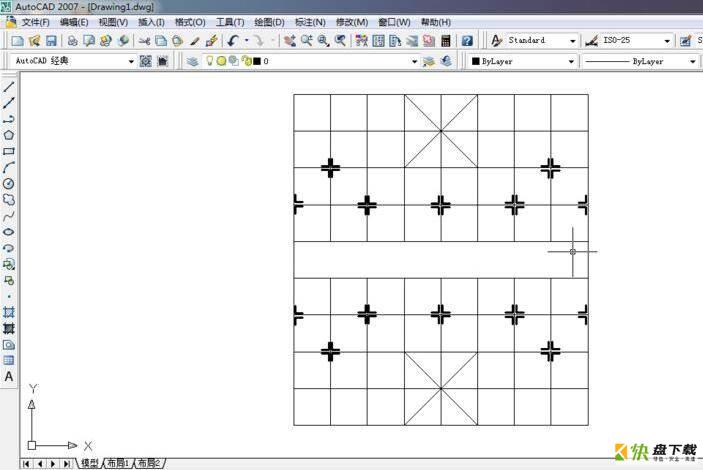Screen dimensions: 703x470
Task: Activate the Zoom Window tool
Action: 323,41
